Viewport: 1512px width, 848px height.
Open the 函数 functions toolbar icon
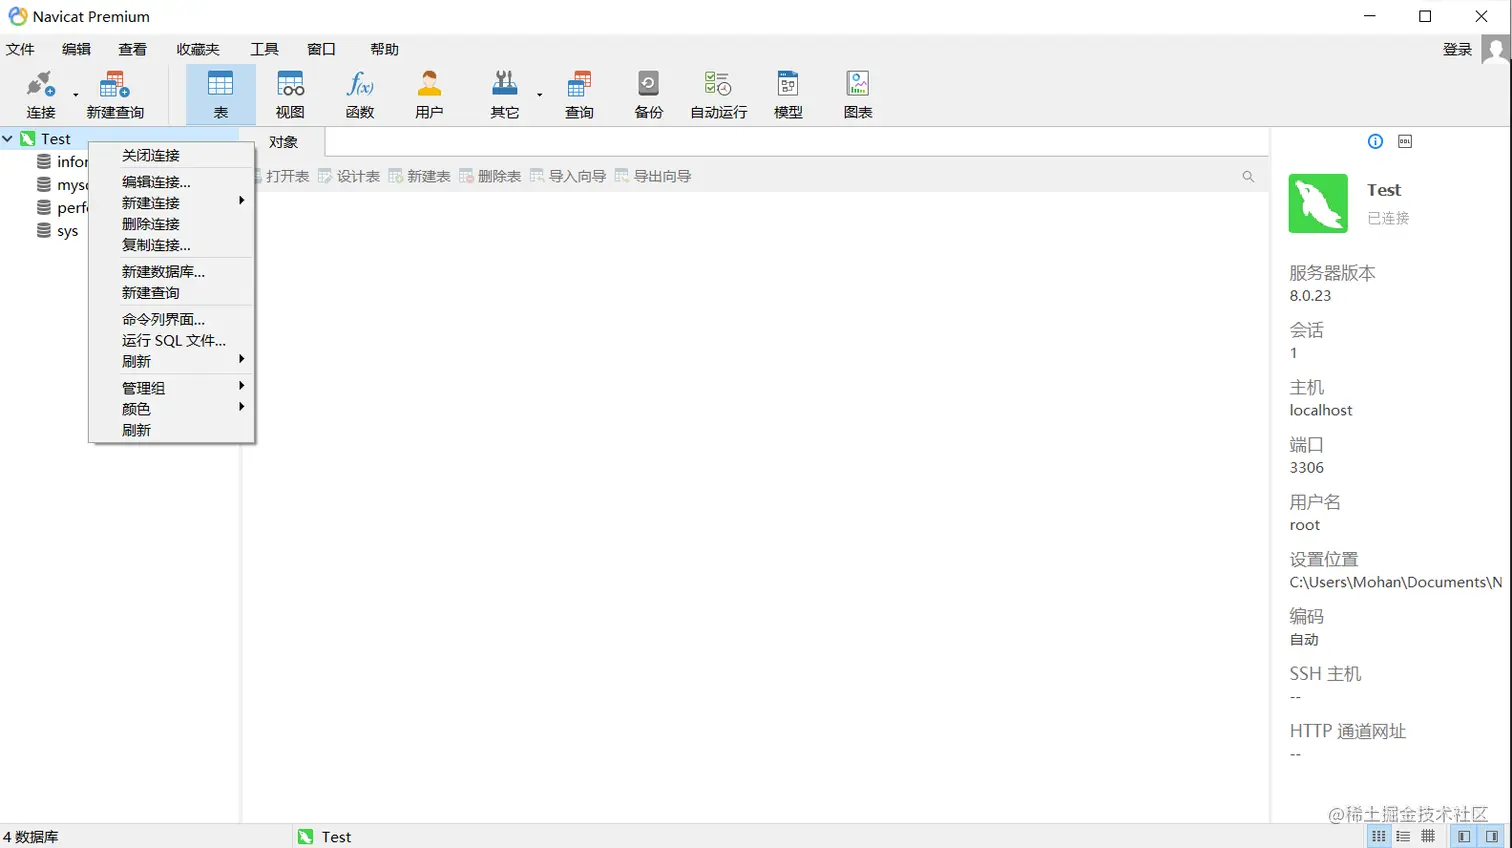[x=360, y=95]
